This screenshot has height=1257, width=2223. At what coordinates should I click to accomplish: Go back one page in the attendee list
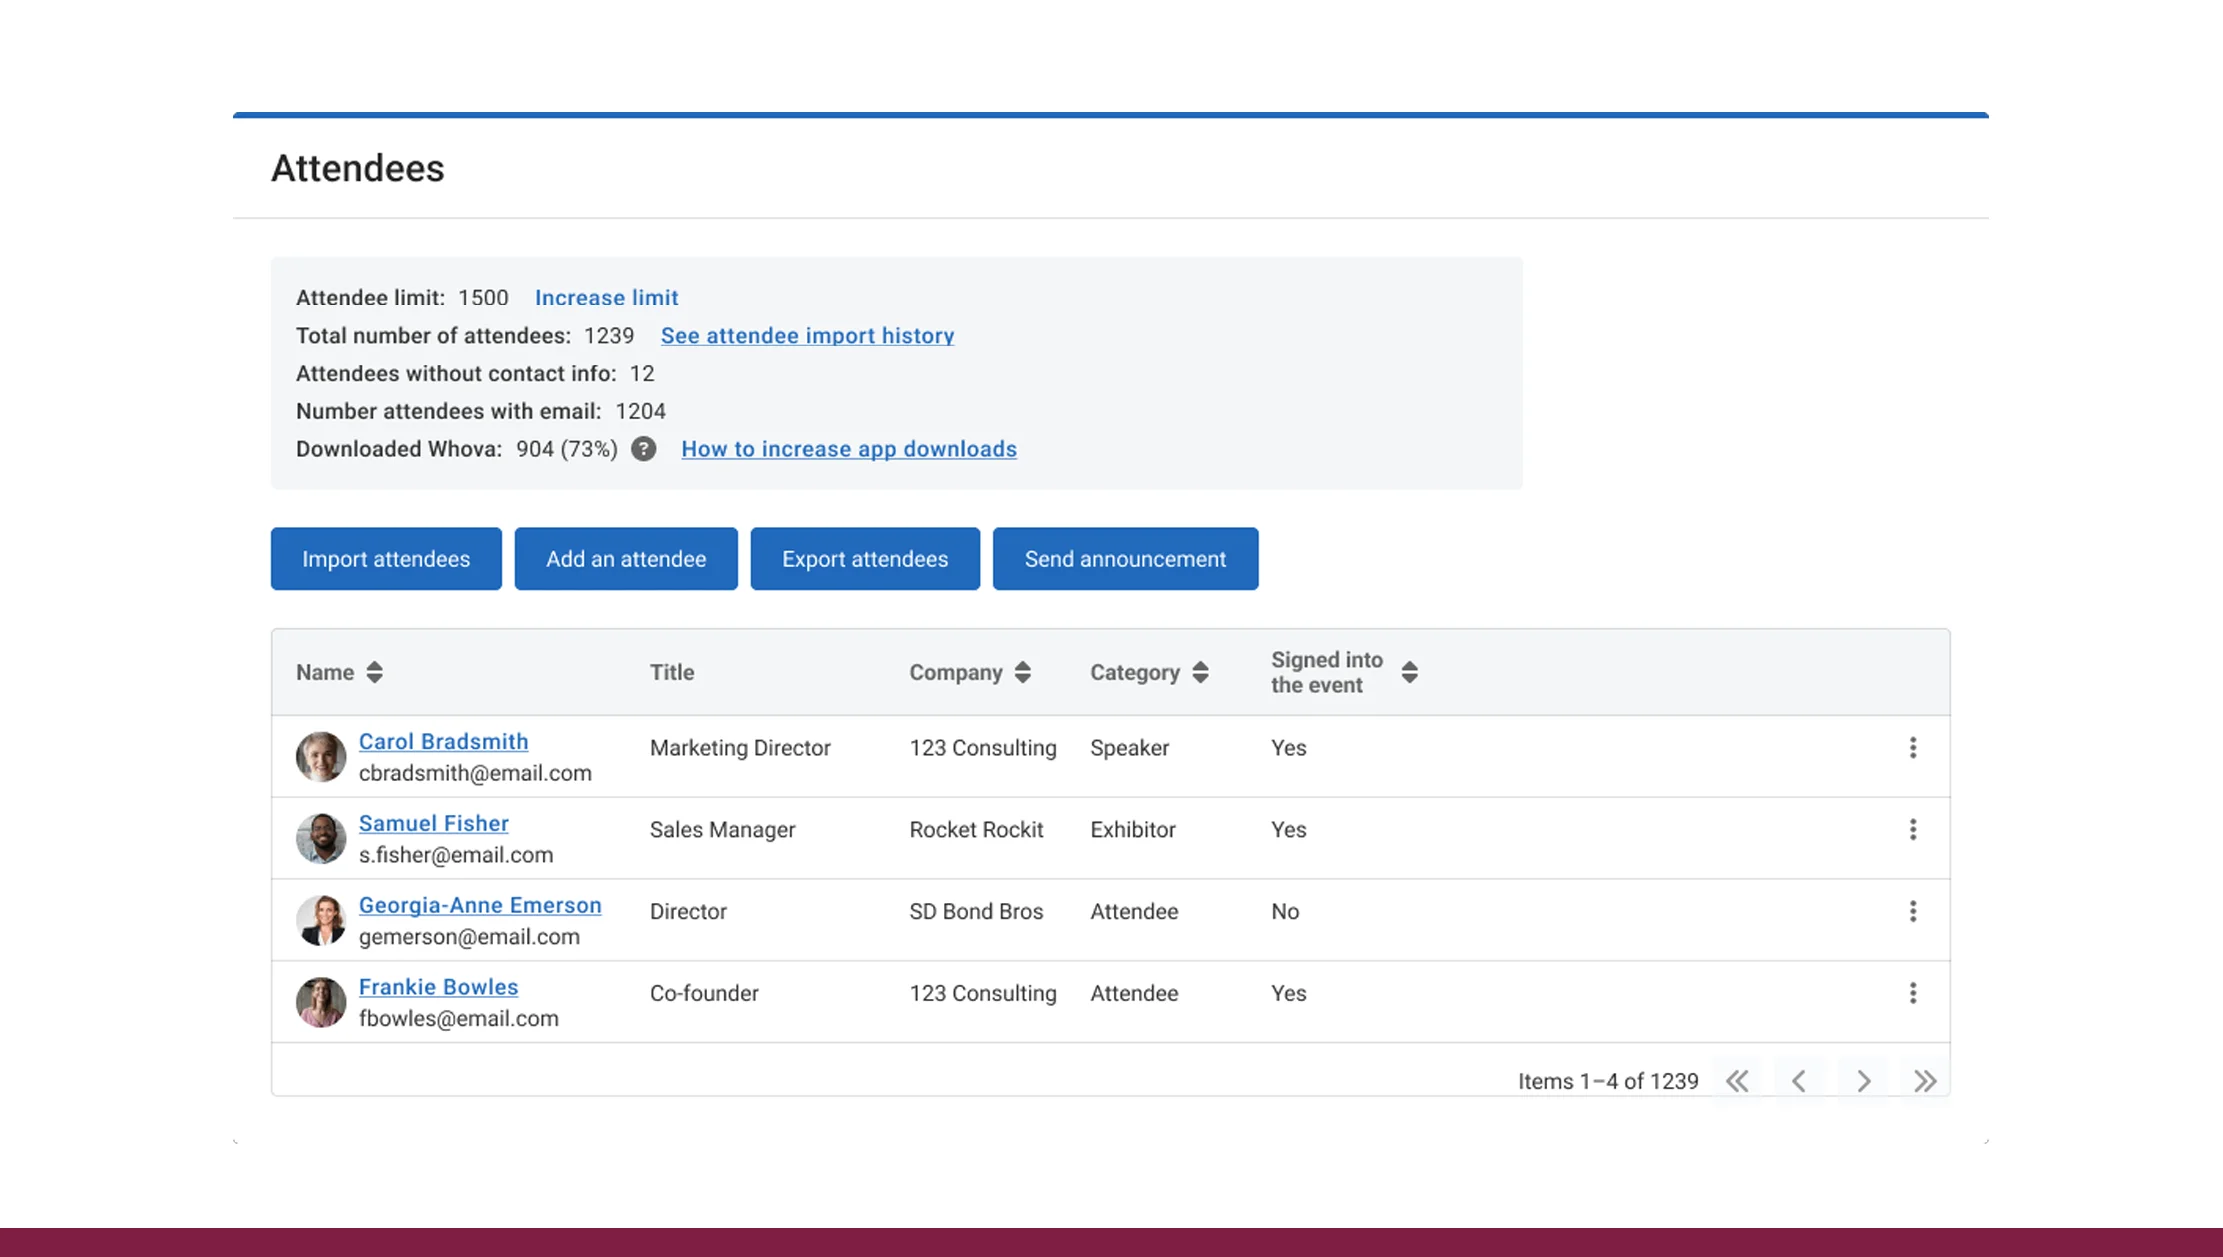[x=1800, y=1081]
